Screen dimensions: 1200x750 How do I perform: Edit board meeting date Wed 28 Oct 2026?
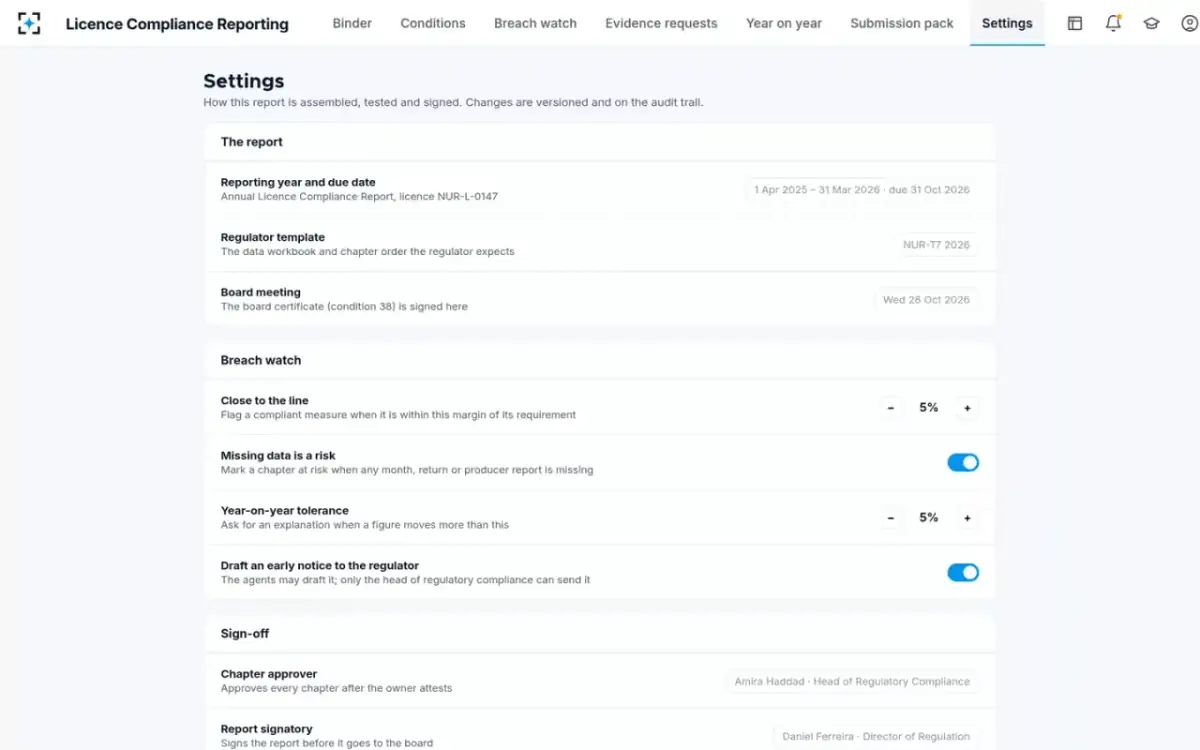click(926, 300)
